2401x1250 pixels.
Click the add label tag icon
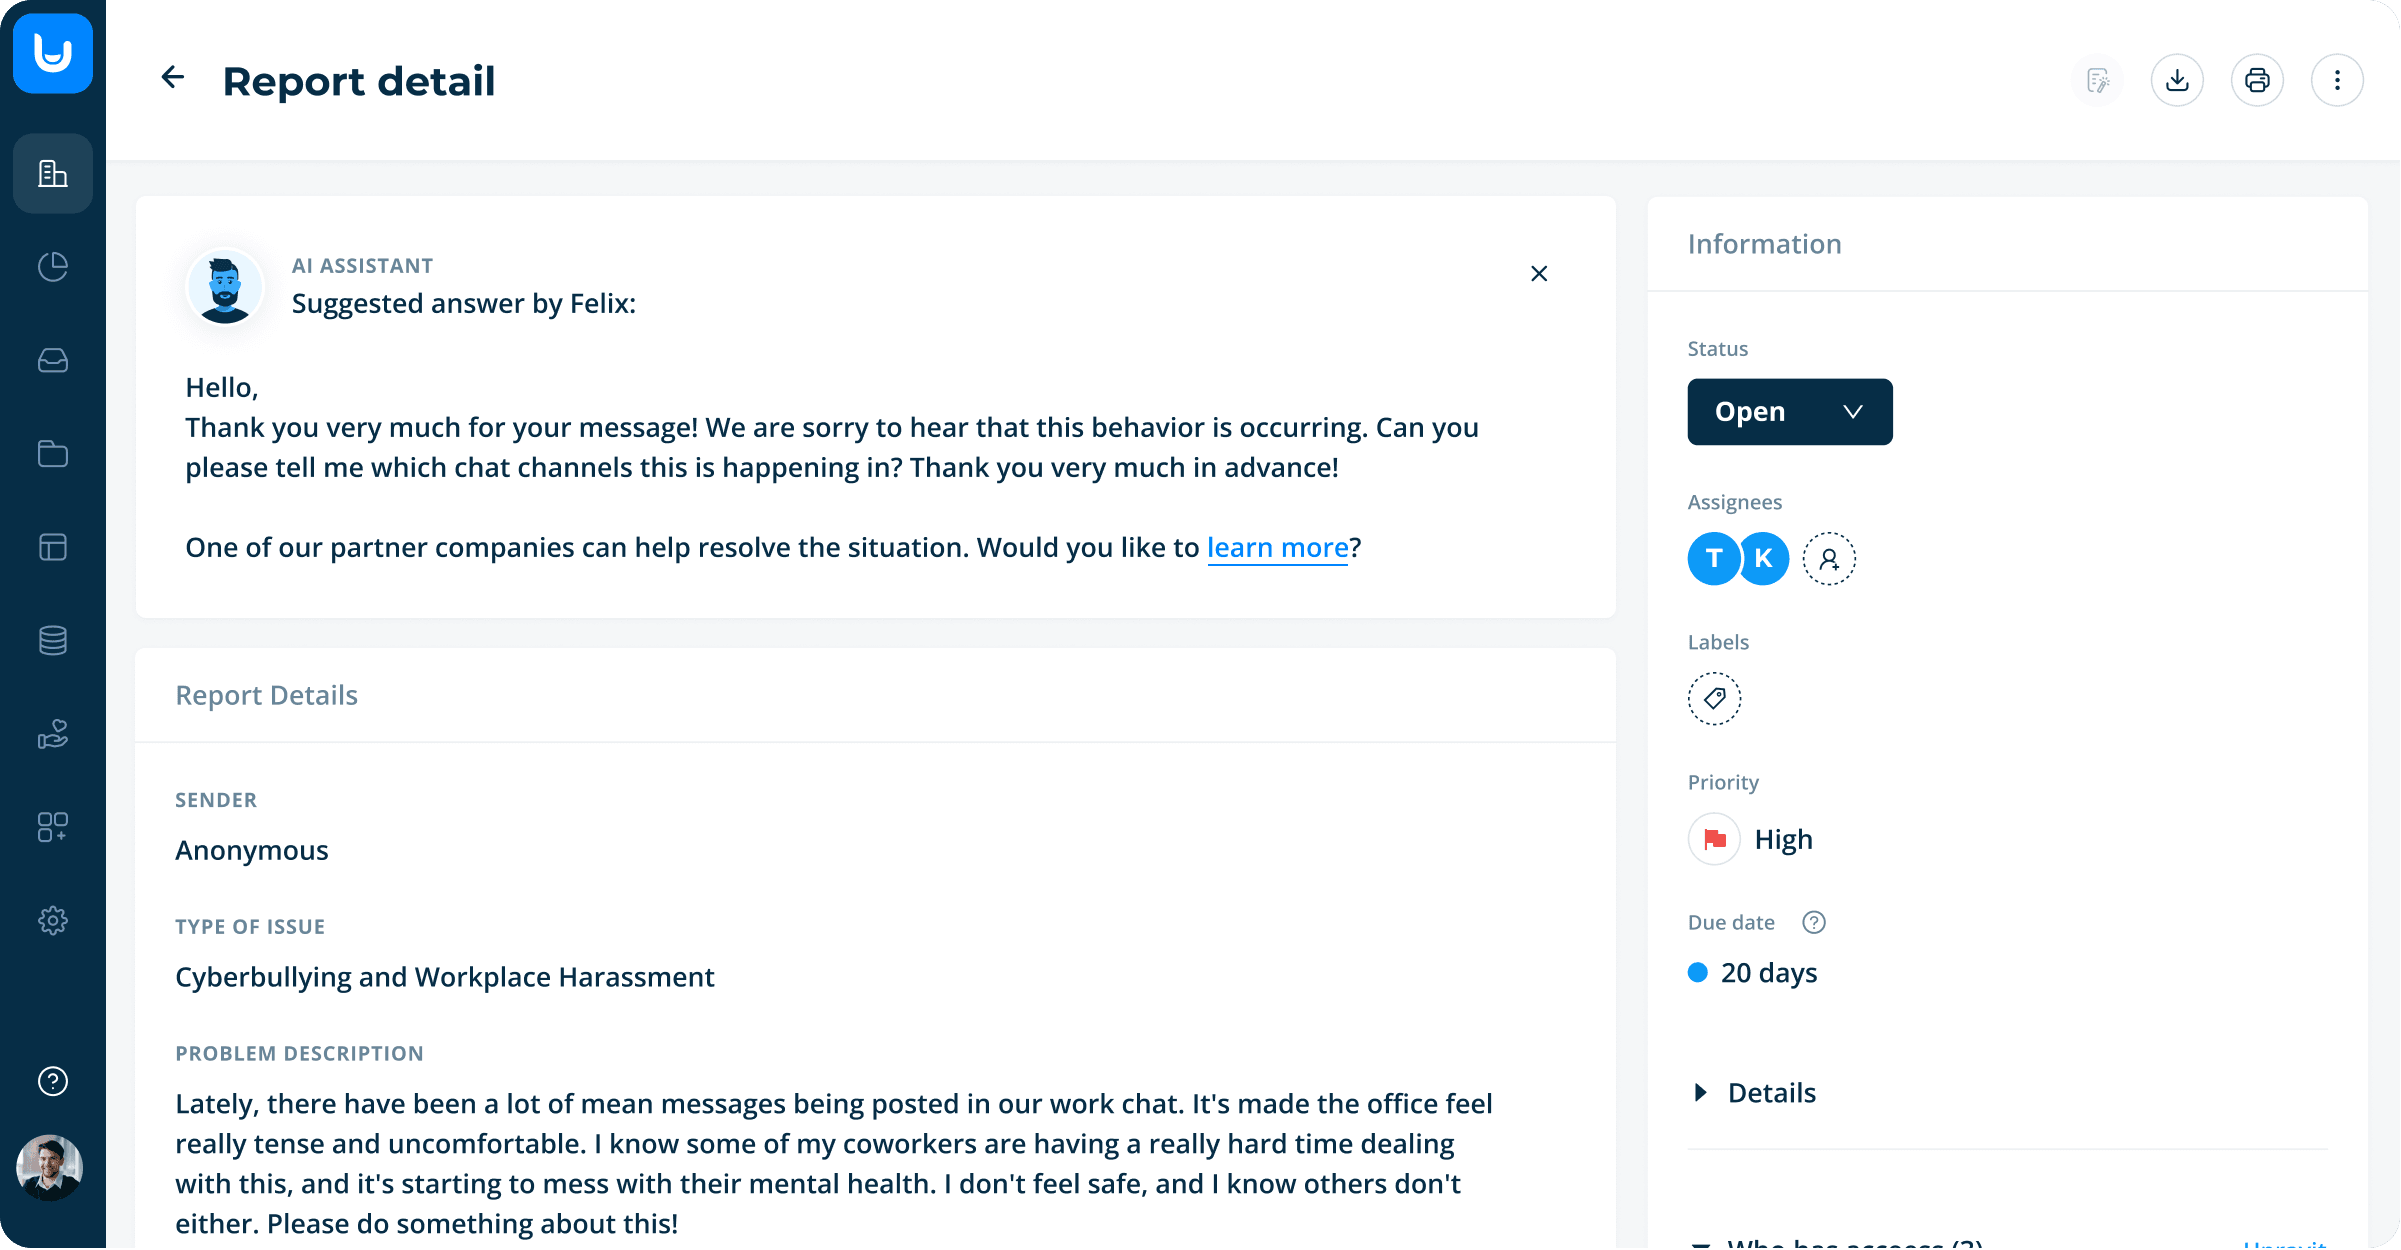1715,699
